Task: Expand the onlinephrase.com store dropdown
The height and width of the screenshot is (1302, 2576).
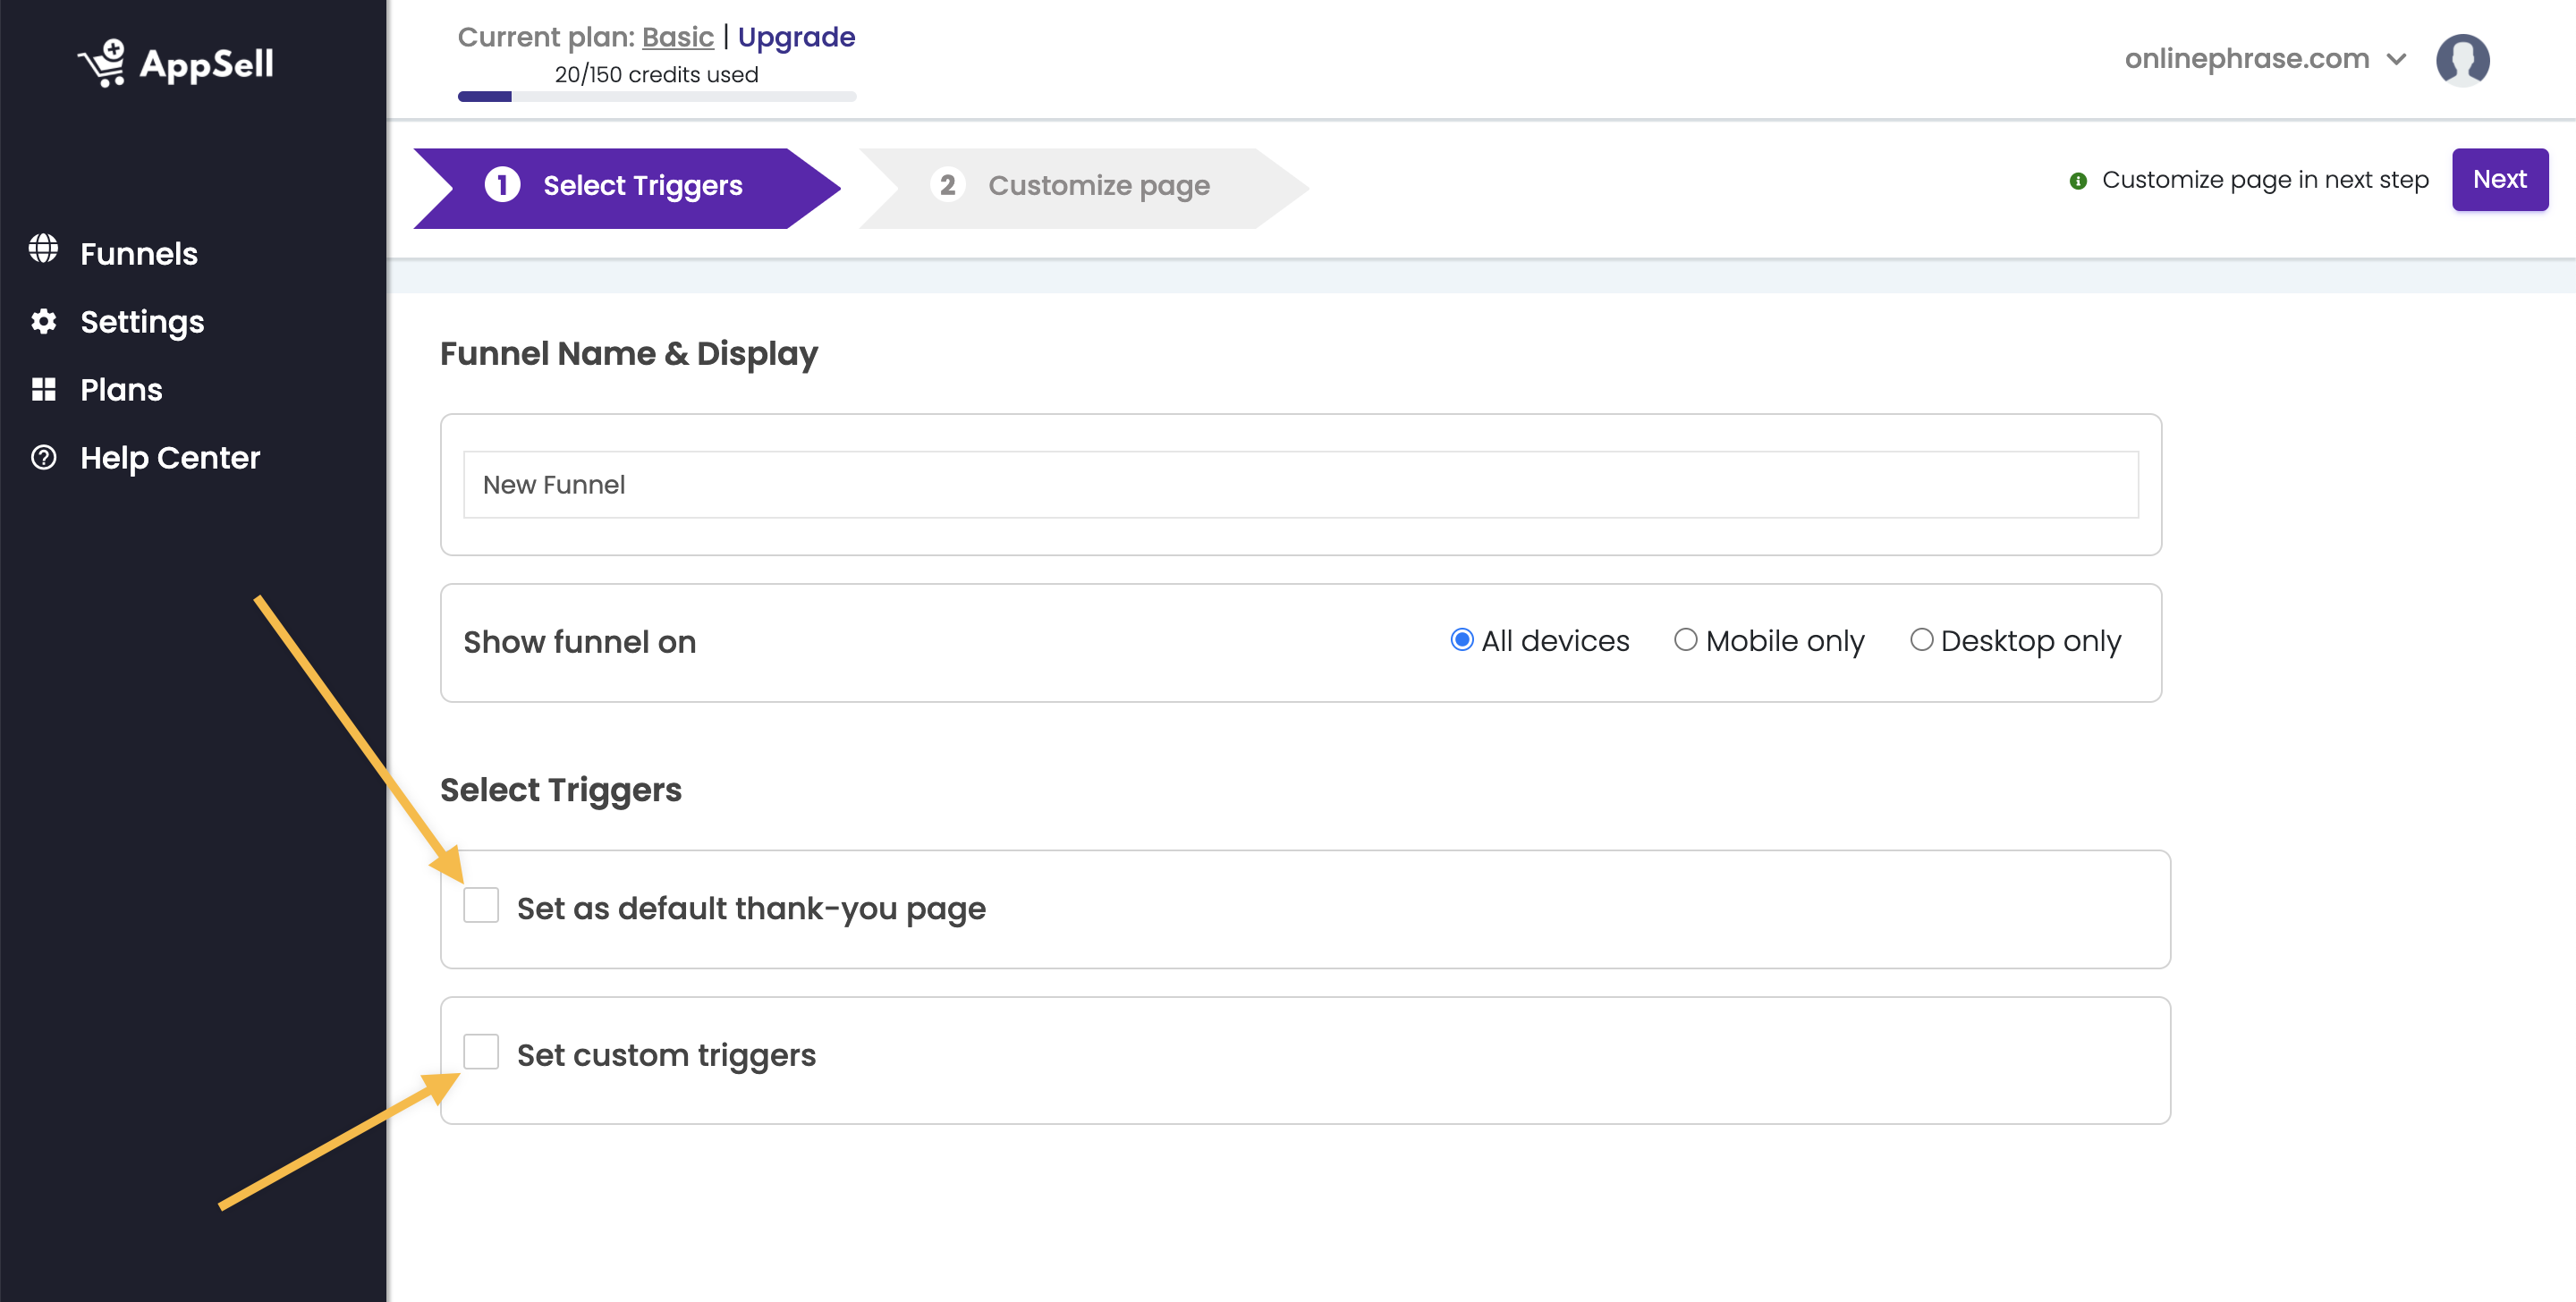Action: pyautogui.click(x=2265, y=59)
